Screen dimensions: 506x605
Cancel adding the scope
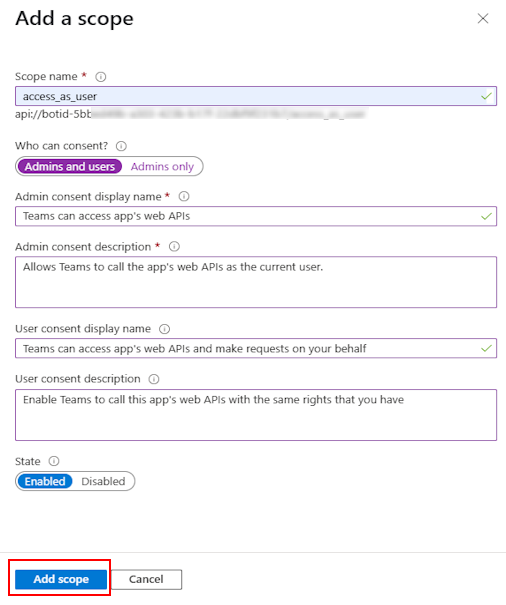146,579
